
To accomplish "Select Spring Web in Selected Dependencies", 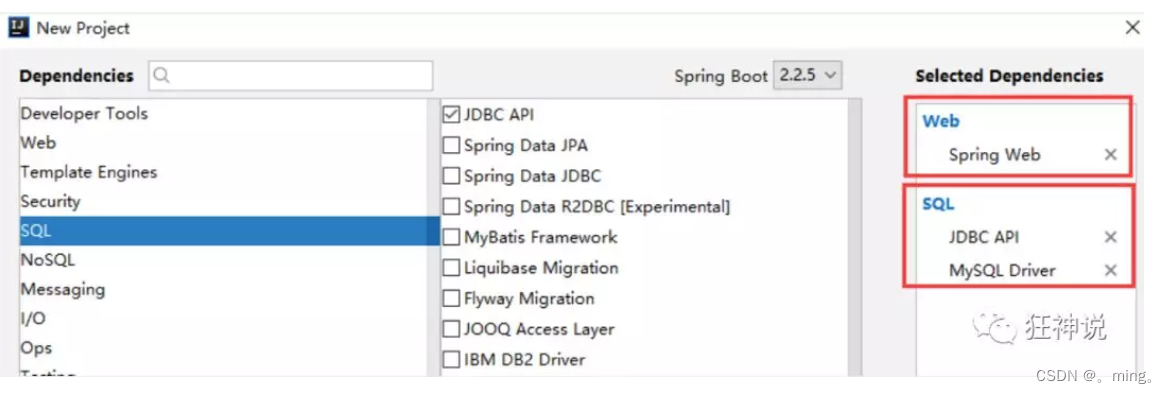I will tap(994, 155).
